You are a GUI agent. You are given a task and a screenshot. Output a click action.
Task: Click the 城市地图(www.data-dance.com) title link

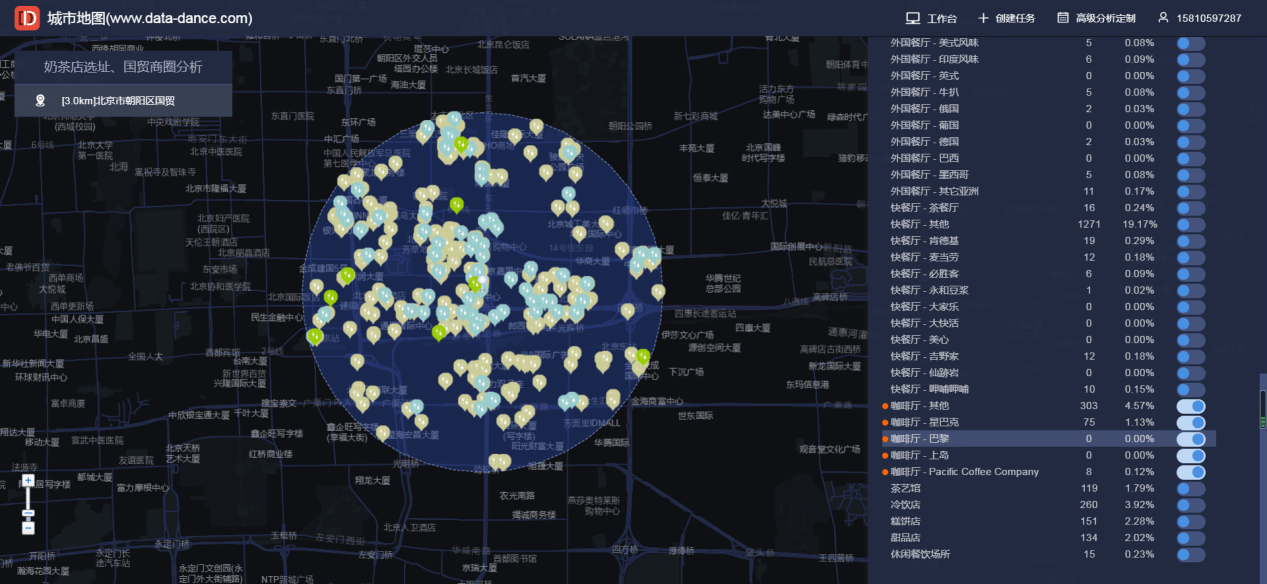149,18
